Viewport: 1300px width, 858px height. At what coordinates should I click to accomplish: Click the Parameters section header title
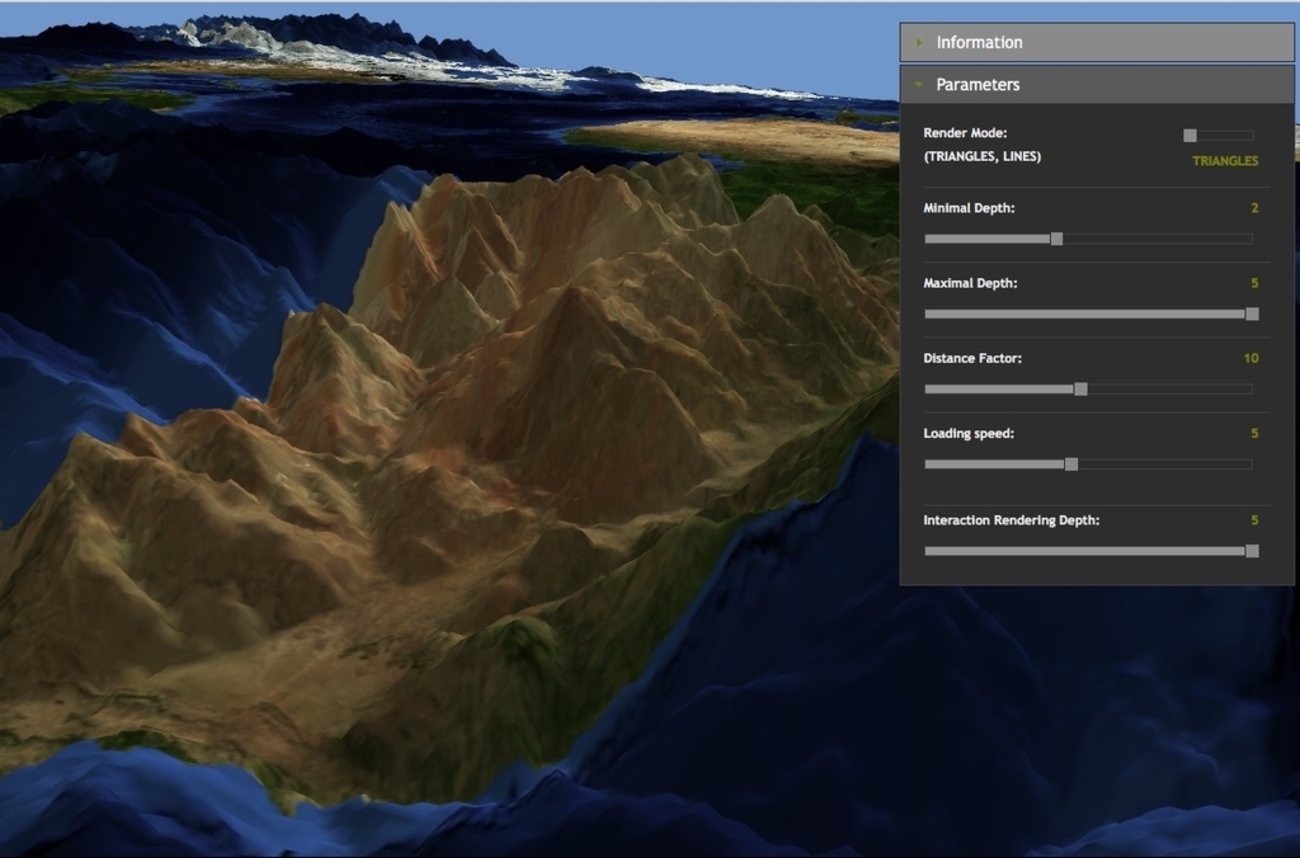click(977, 85)
